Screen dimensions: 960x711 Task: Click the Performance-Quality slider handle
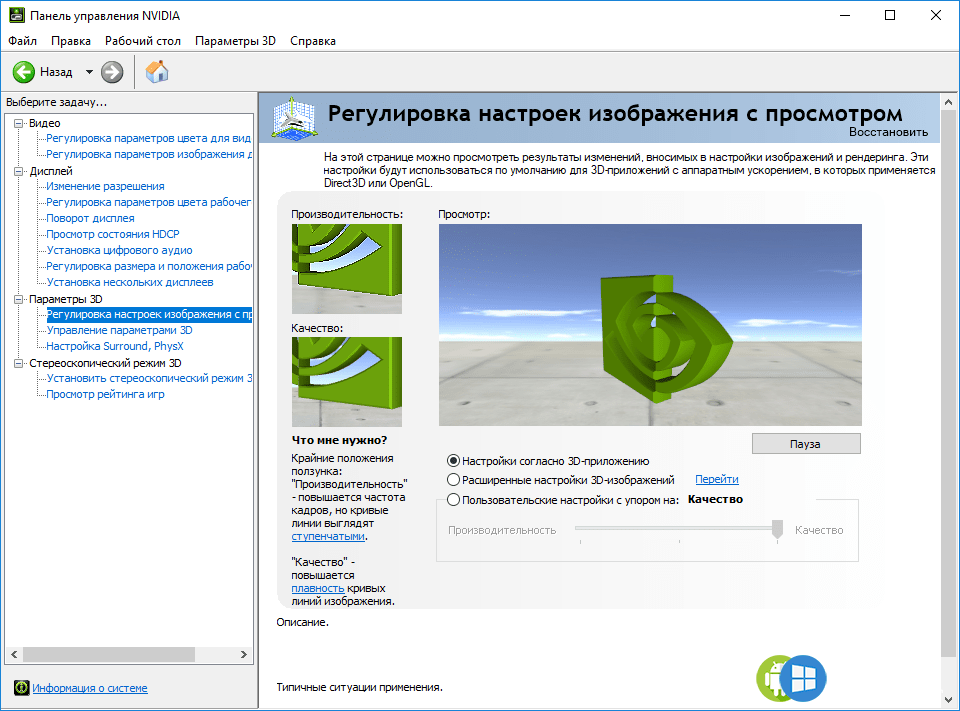777,530
